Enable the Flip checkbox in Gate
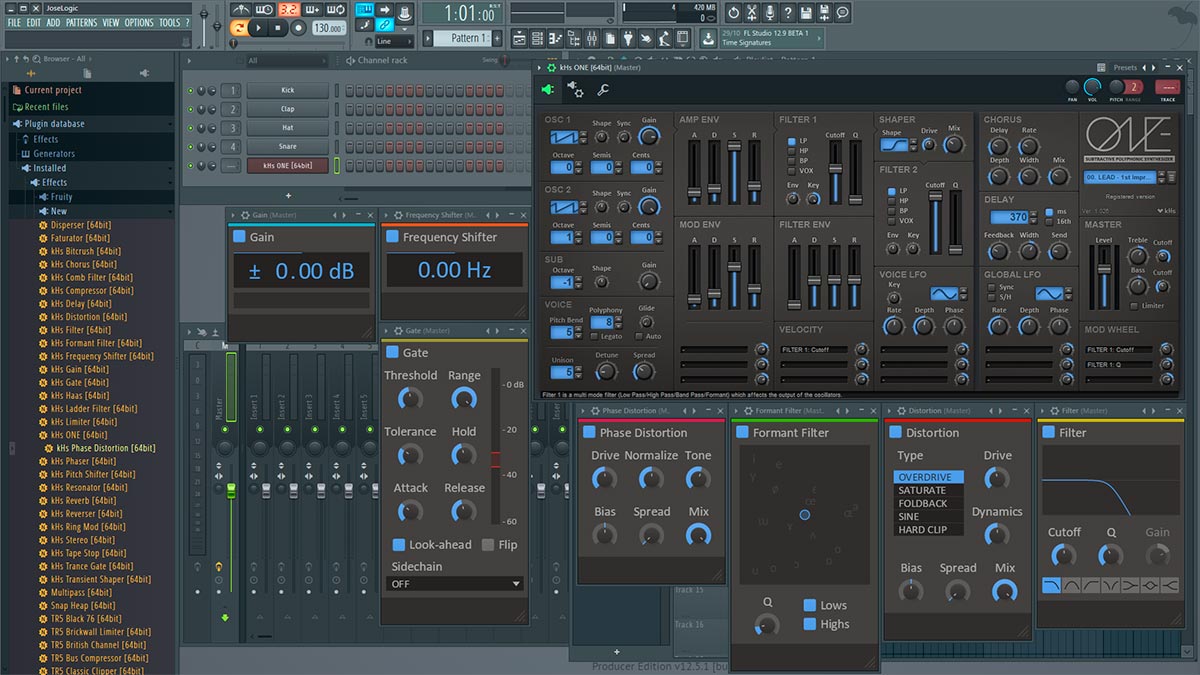This screenshot has height=675, width=1200. [x=488, y=545]
